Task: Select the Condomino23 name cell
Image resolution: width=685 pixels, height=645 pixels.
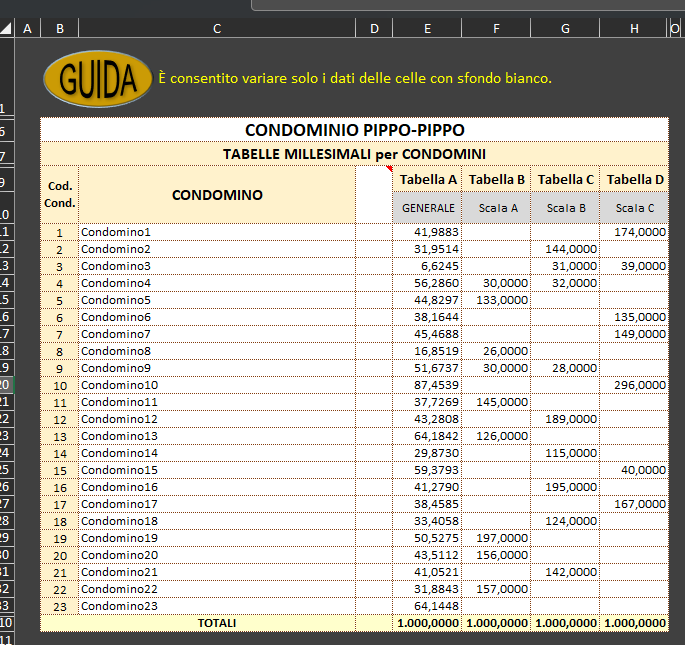Action: pyautogui.click(x=217, y=606)
